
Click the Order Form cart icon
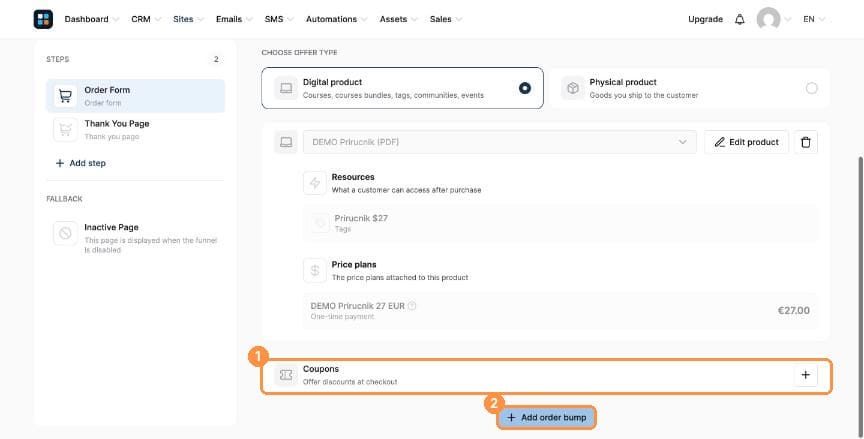pos(65,96)
